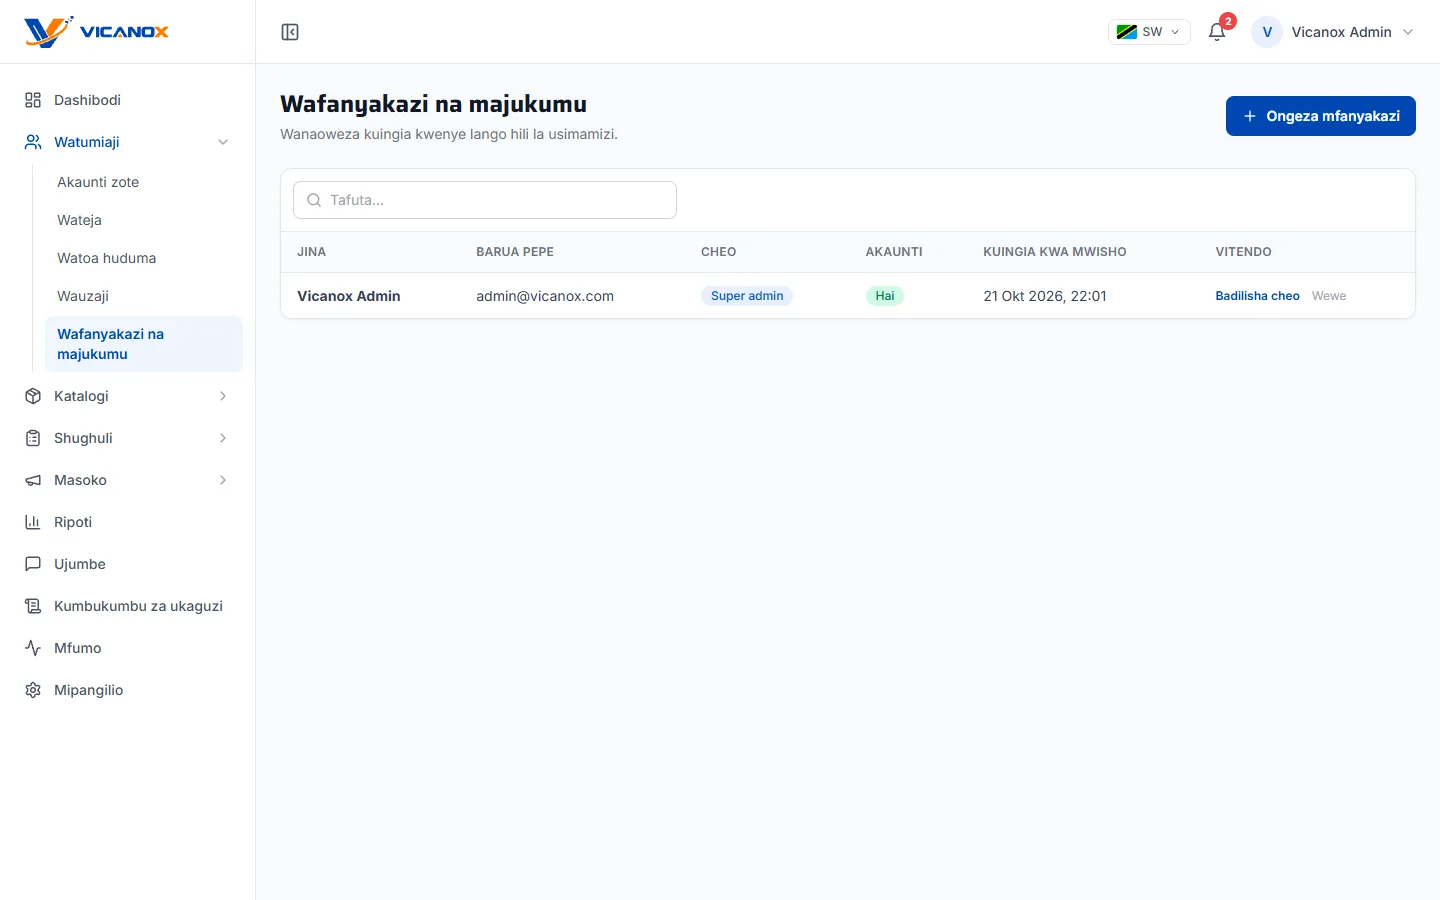
Task: Click the Shughuli clipboard icon
Action: tap(33, 438)
